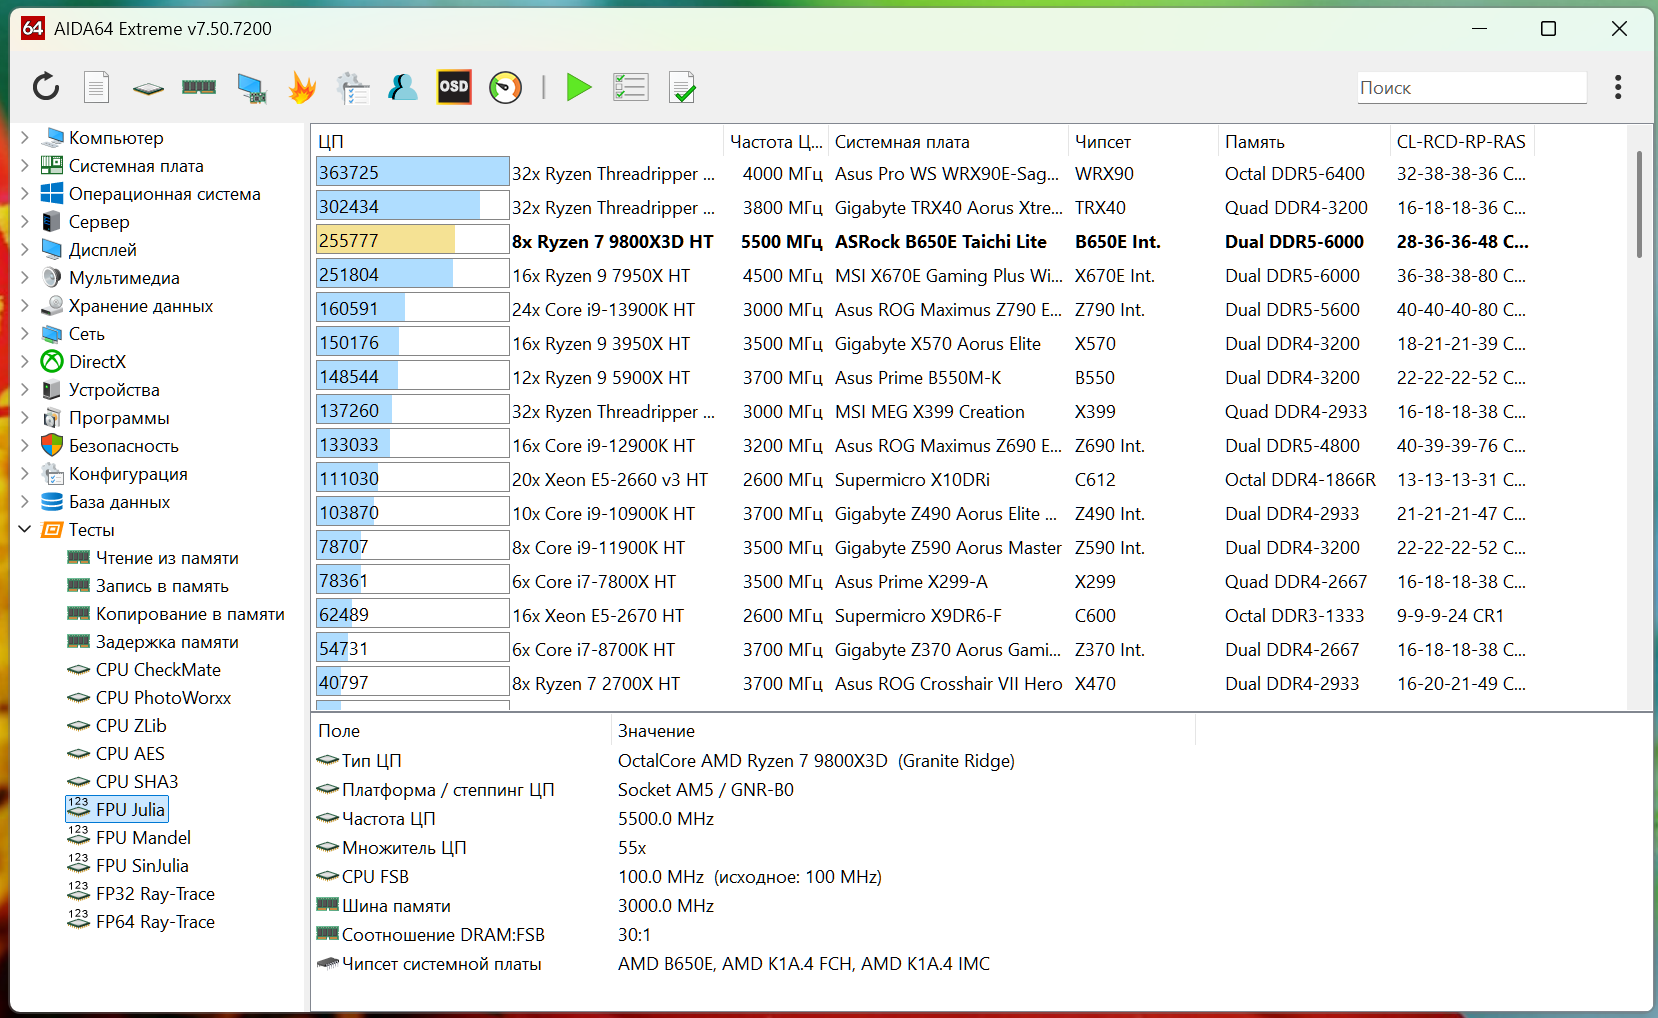
Task: Click the green RAM module toolbar icon
Action: (x=199, y=87)
